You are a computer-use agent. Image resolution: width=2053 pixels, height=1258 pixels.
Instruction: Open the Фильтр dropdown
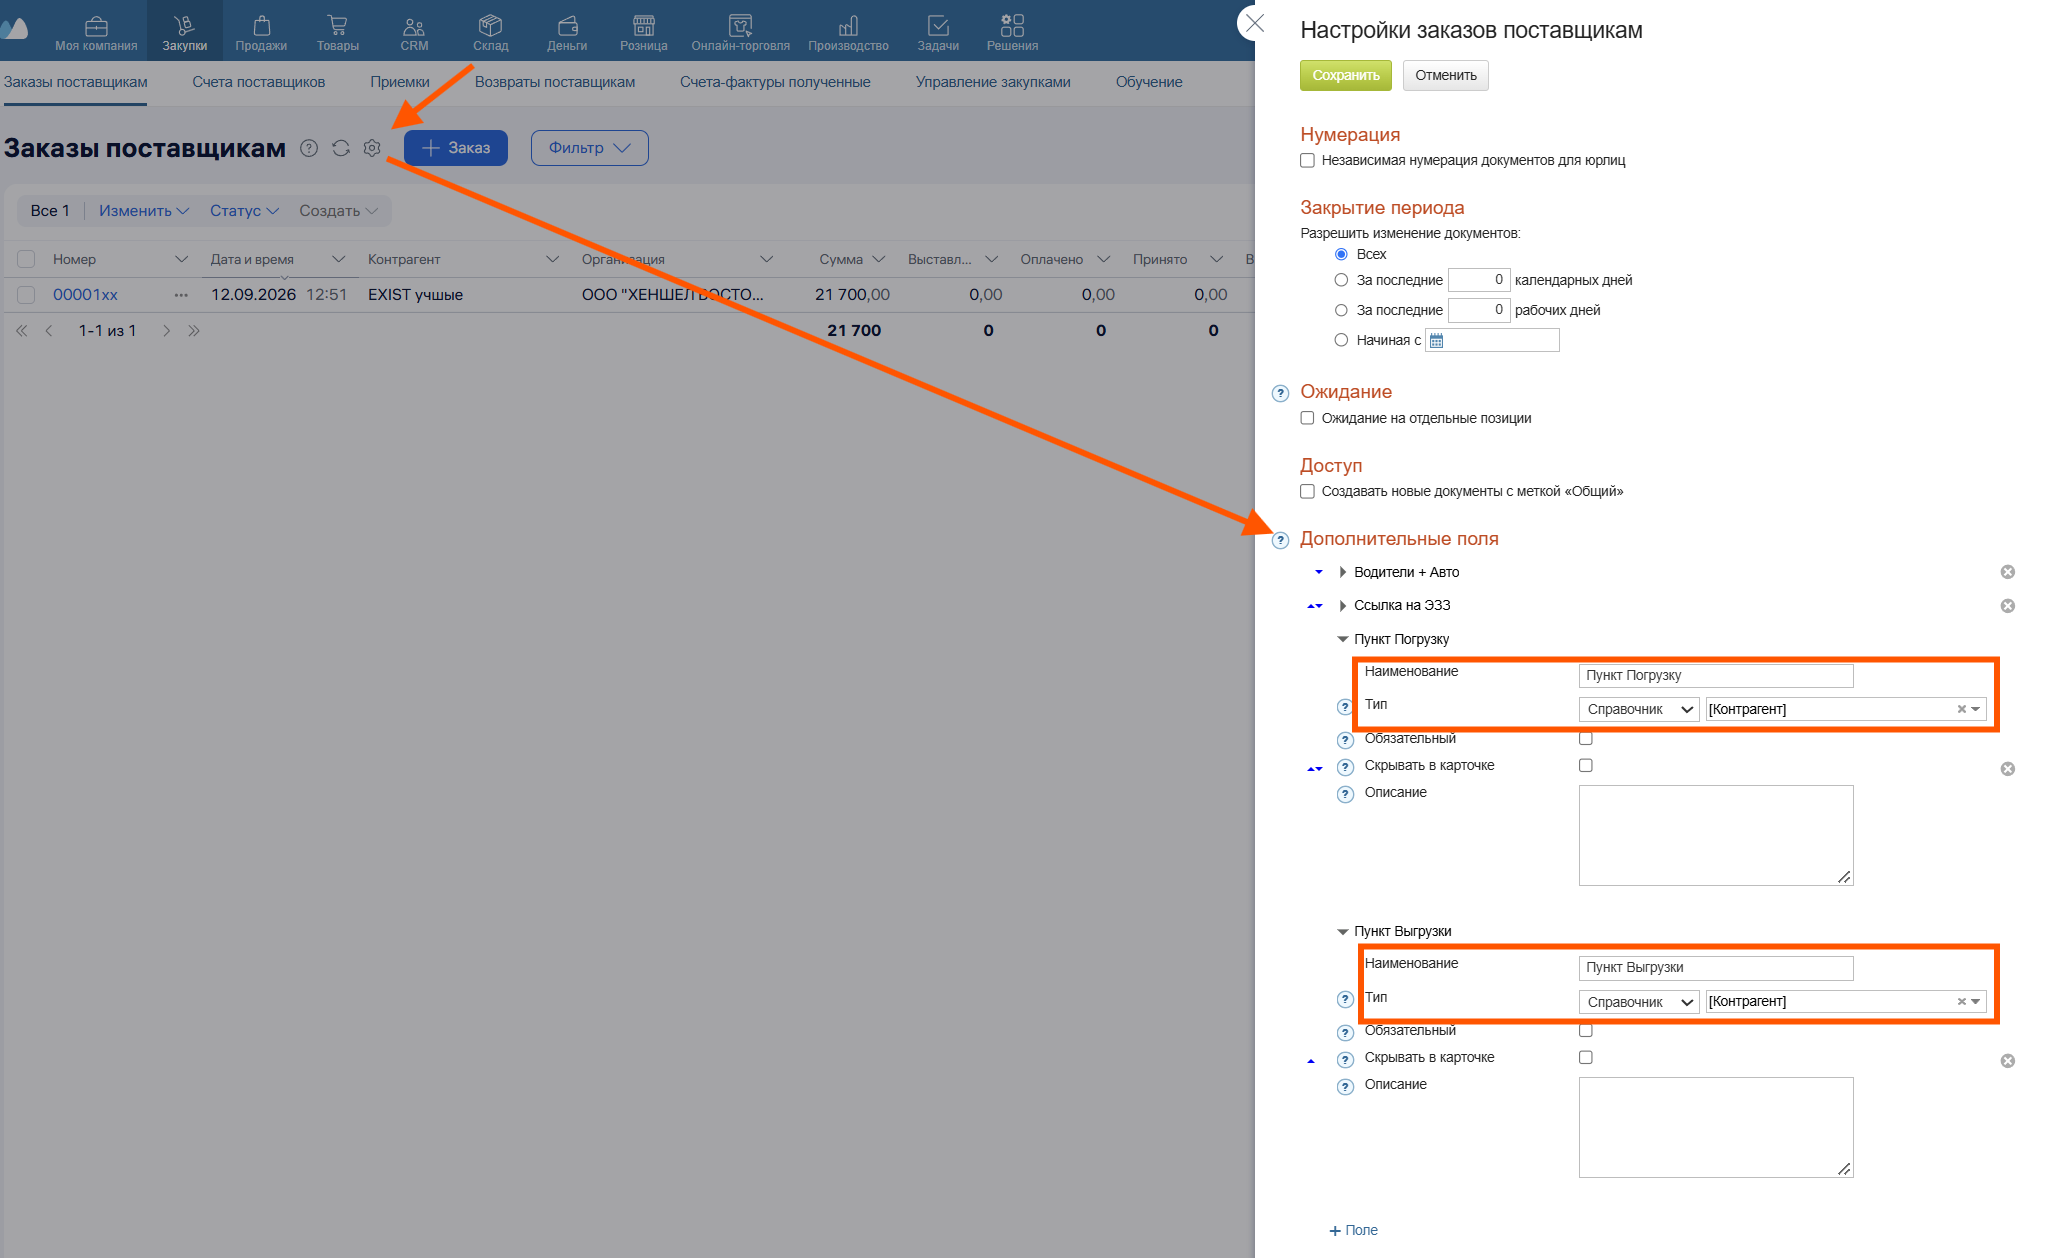[589, 148]
